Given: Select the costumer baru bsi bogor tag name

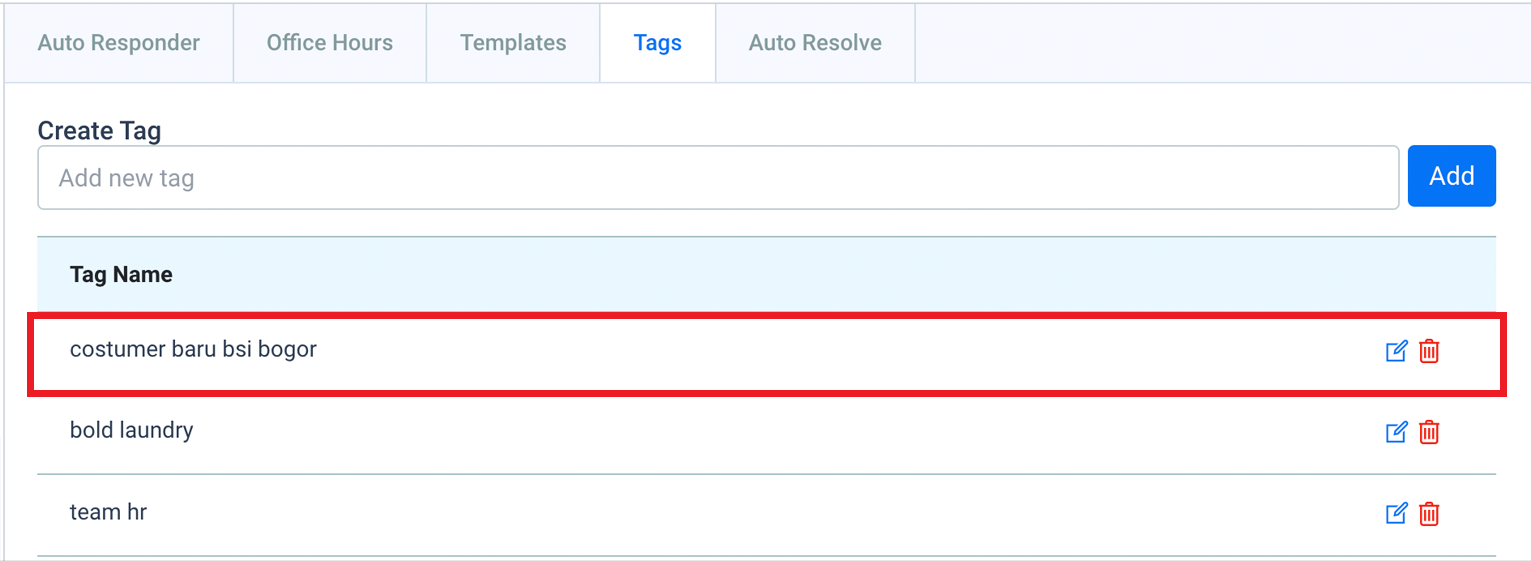Looking at the screenshot, I should click(x=193, y=349).
